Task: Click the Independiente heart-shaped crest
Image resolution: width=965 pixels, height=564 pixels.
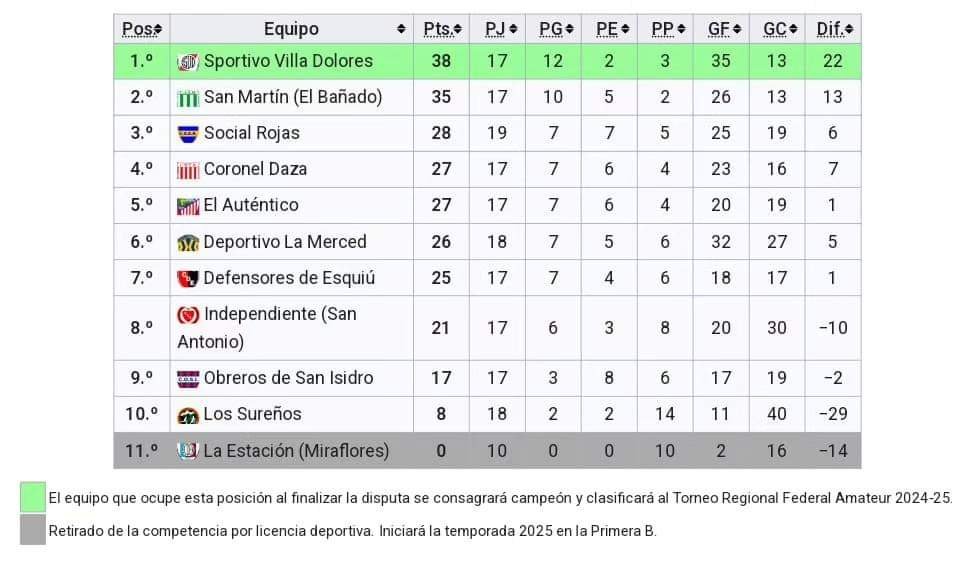Action: tap(188, 315)
